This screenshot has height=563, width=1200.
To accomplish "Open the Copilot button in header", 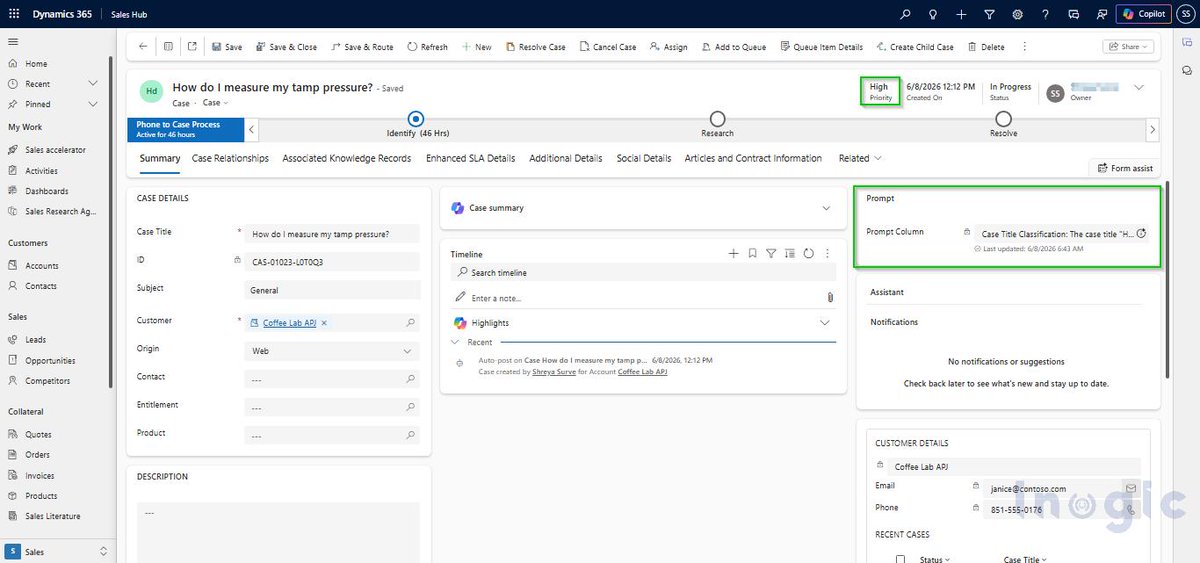I will coord(1143,14).
